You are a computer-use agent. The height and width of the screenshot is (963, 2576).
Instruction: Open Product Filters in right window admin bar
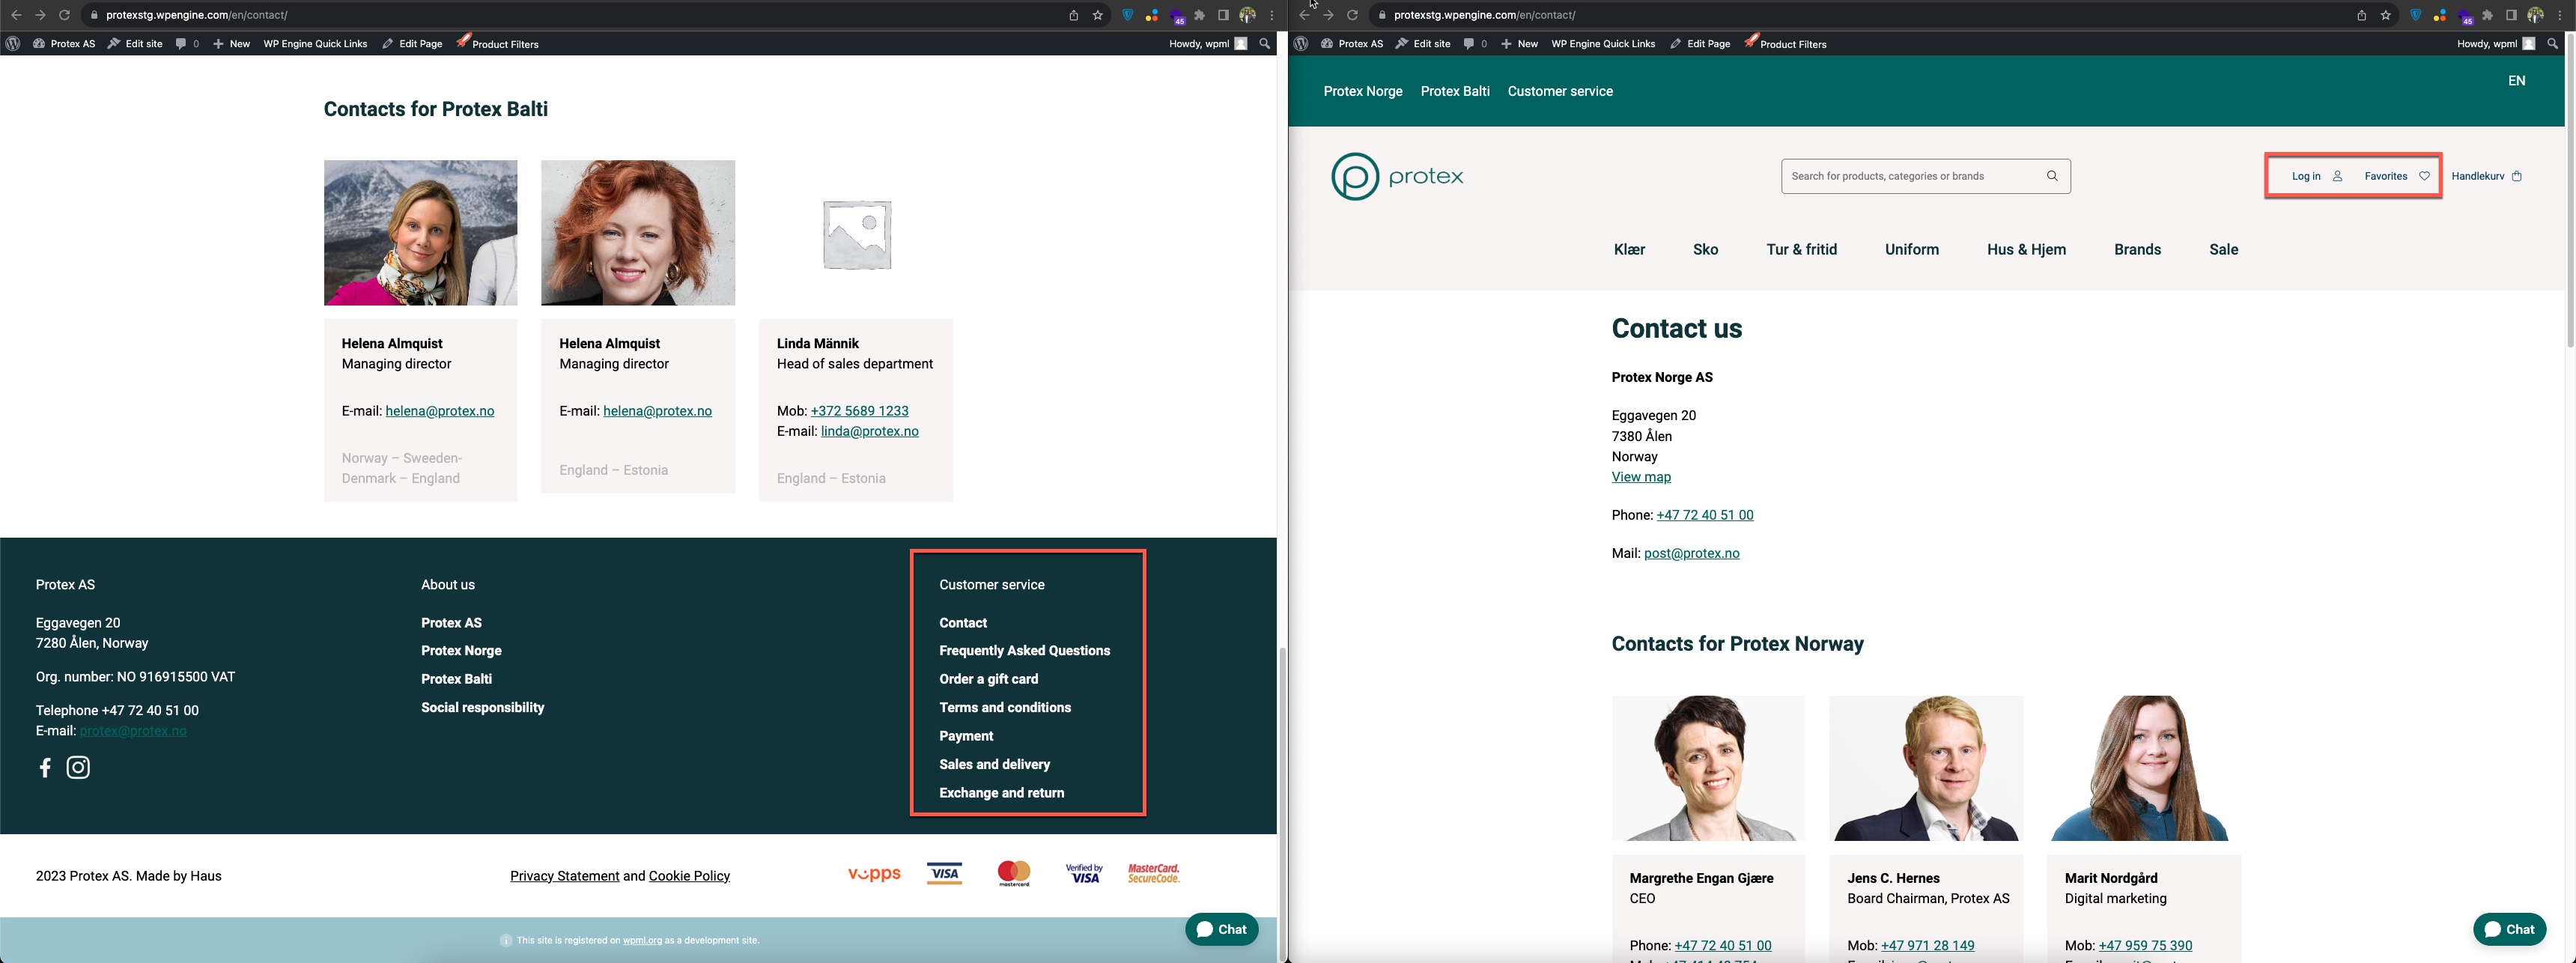point(1785,43)
